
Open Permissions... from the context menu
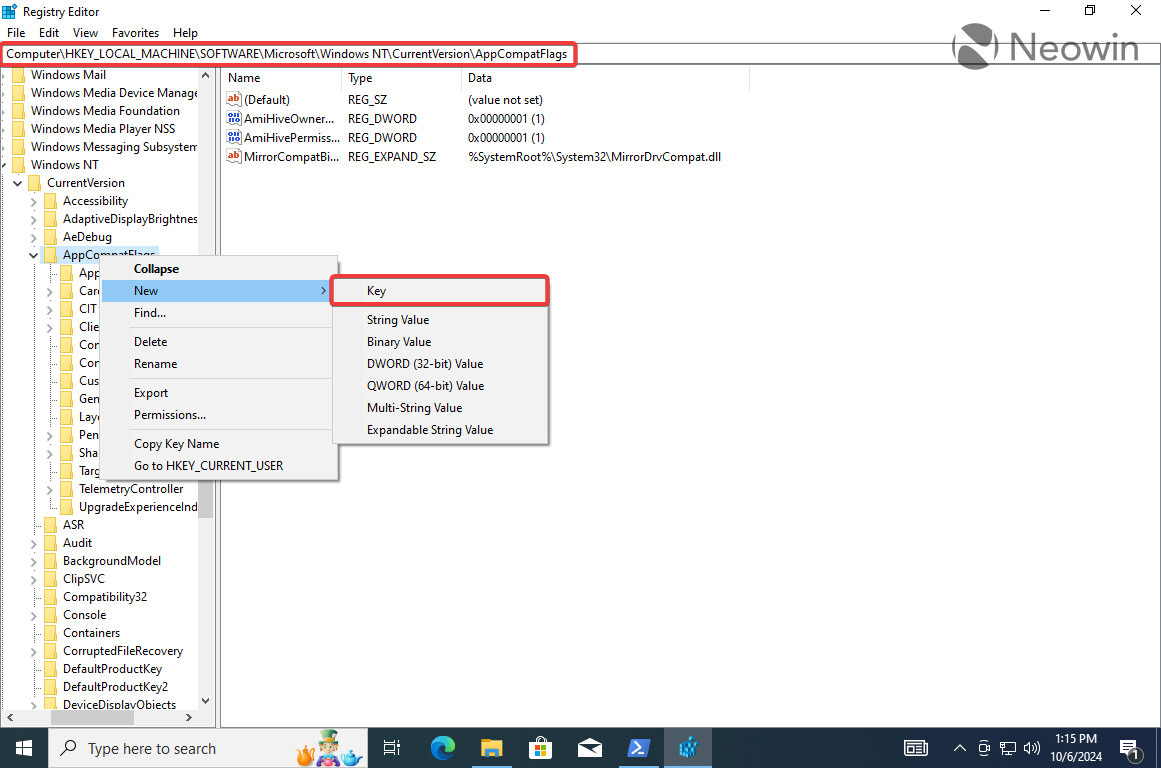pyautogui.click(x=219, y=415)
